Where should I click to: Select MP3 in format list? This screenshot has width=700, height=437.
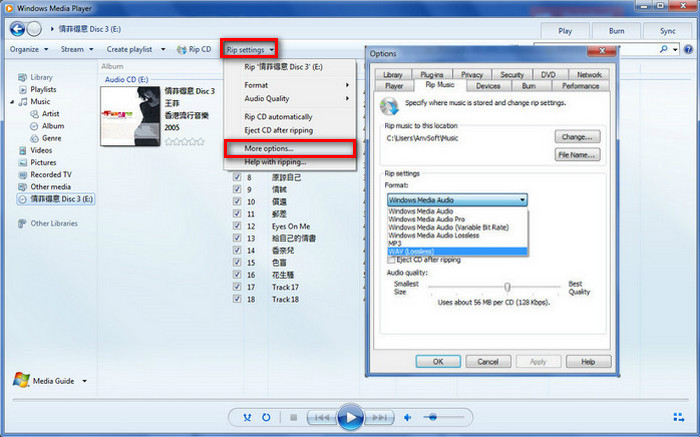[457, 243]
